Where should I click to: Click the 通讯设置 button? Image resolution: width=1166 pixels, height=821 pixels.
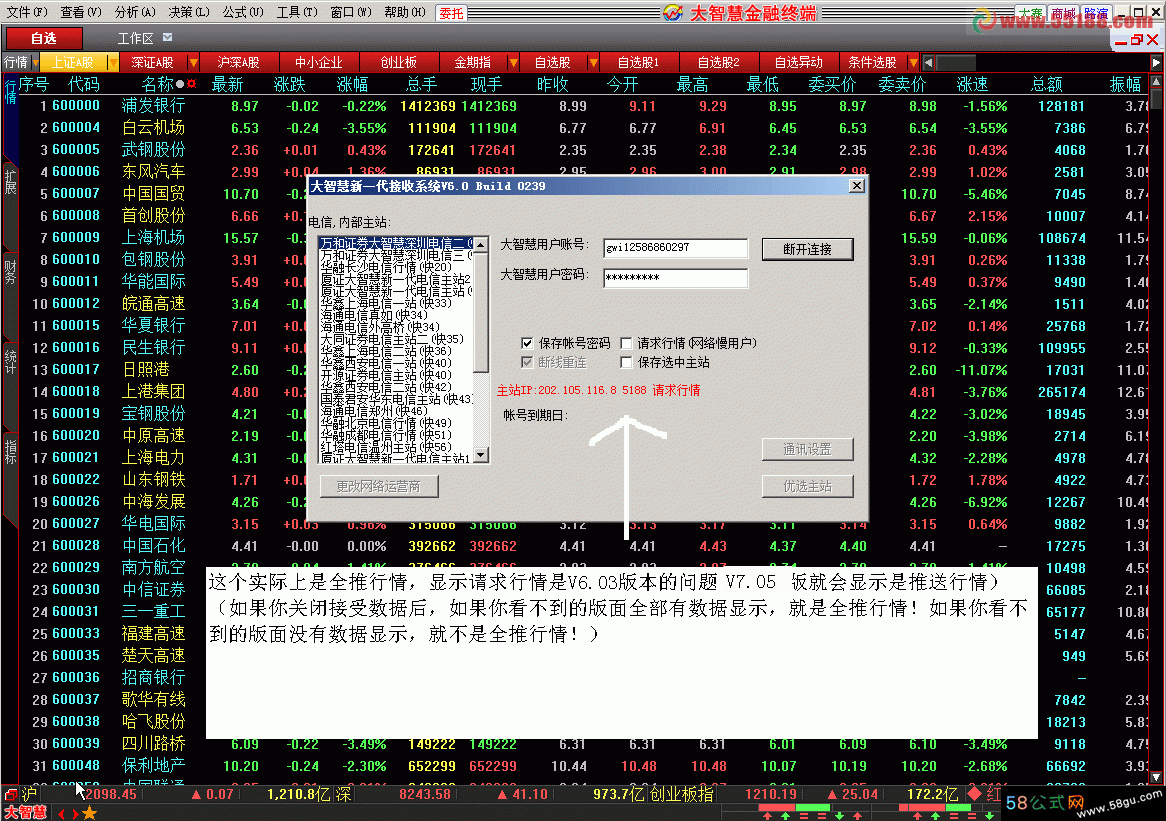[x=808, y=449]
